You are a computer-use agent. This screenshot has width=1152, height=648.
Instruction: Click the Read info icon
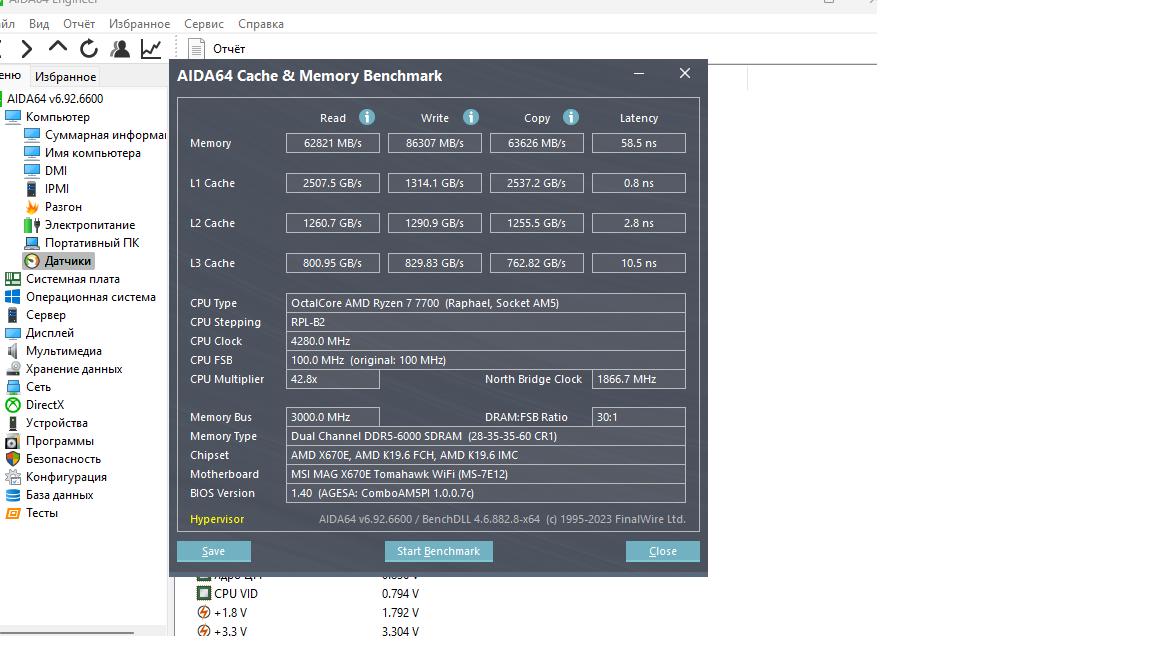coord(367,118)
